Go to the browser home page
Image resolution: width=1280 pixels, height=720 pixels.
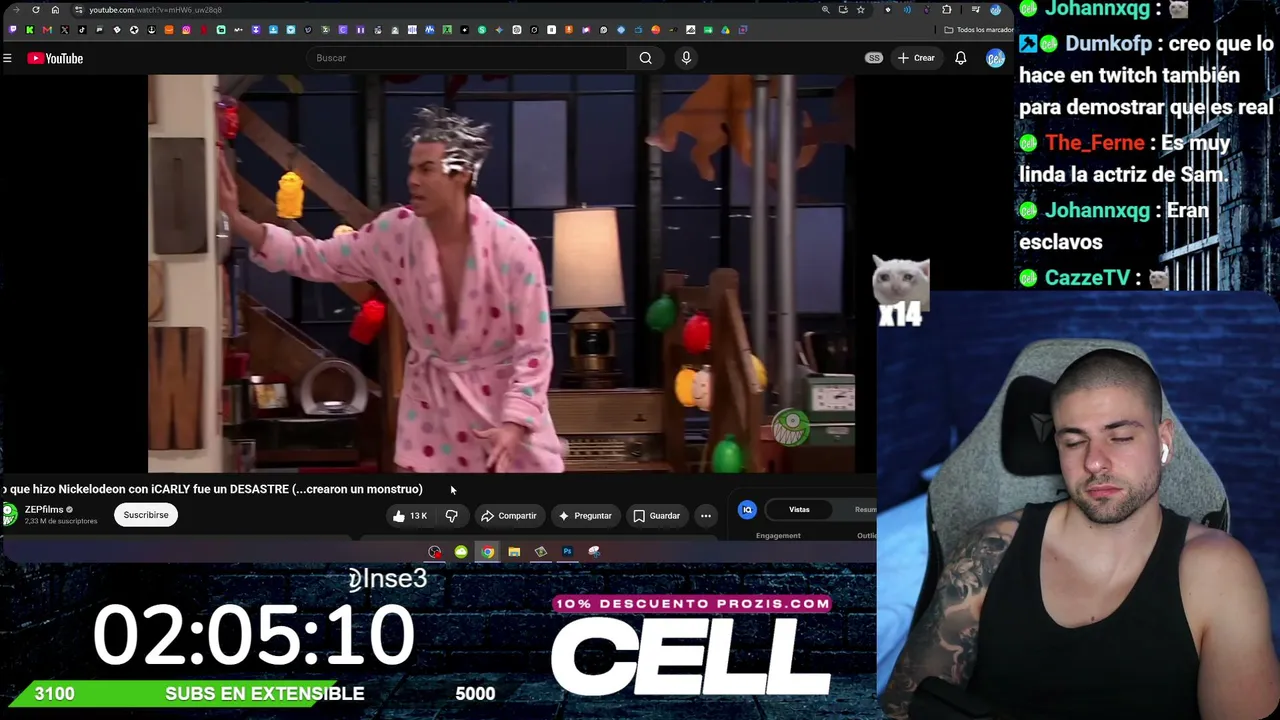click(55, 10)
